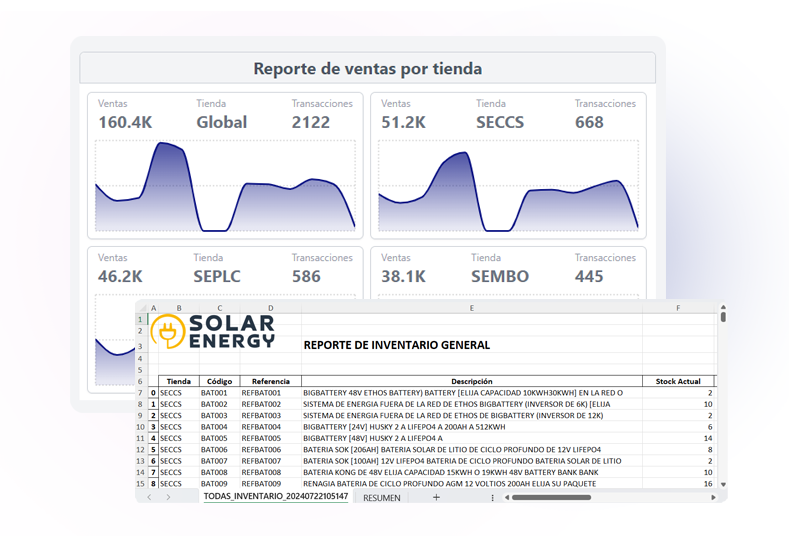Click the 46.2K sales value
This screenshot has height=545, width=789.
click(120, 276)
